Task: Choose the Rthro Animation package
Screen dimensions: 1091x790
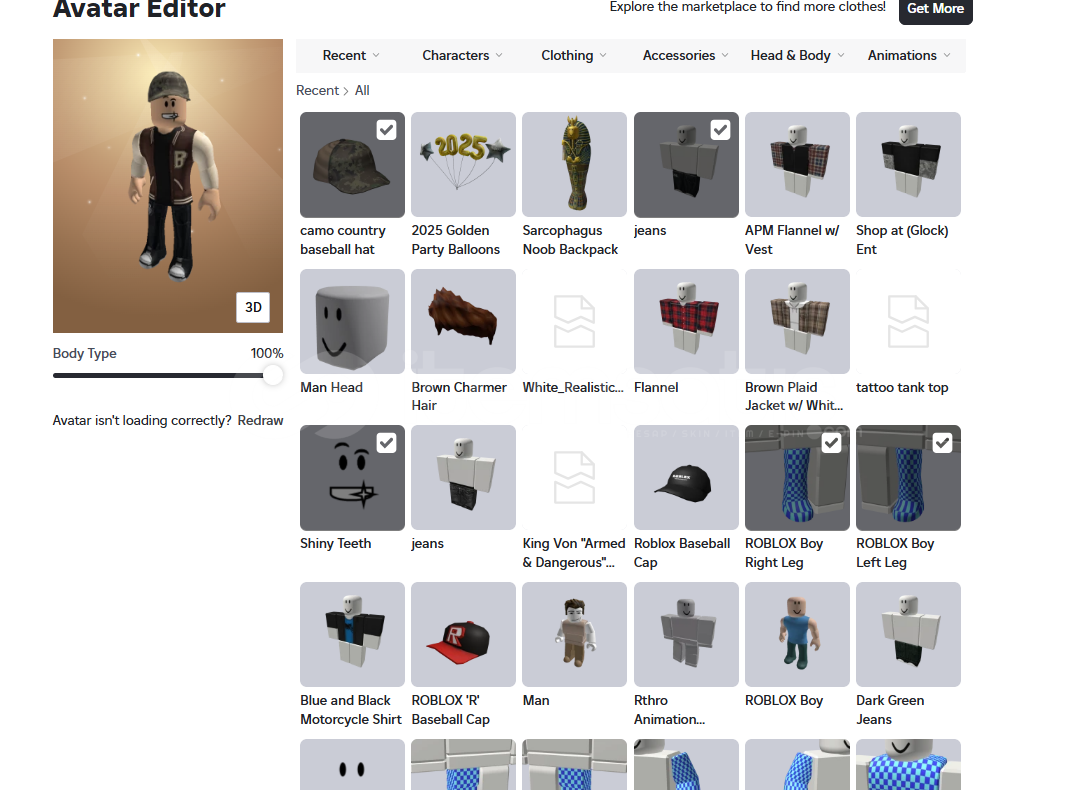Action: [x=686, y=634]
